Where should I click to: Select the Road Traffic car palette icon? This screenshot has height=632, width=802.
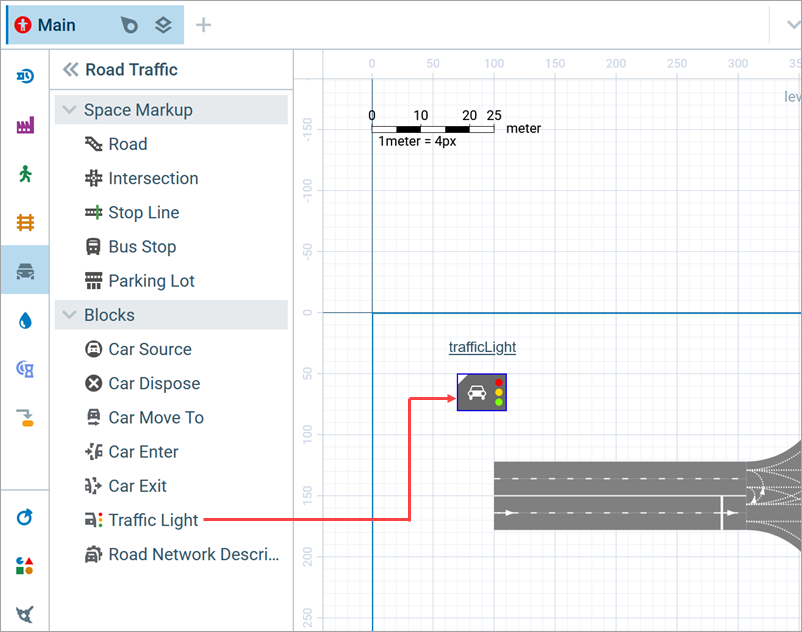click(x=25, y=271)
